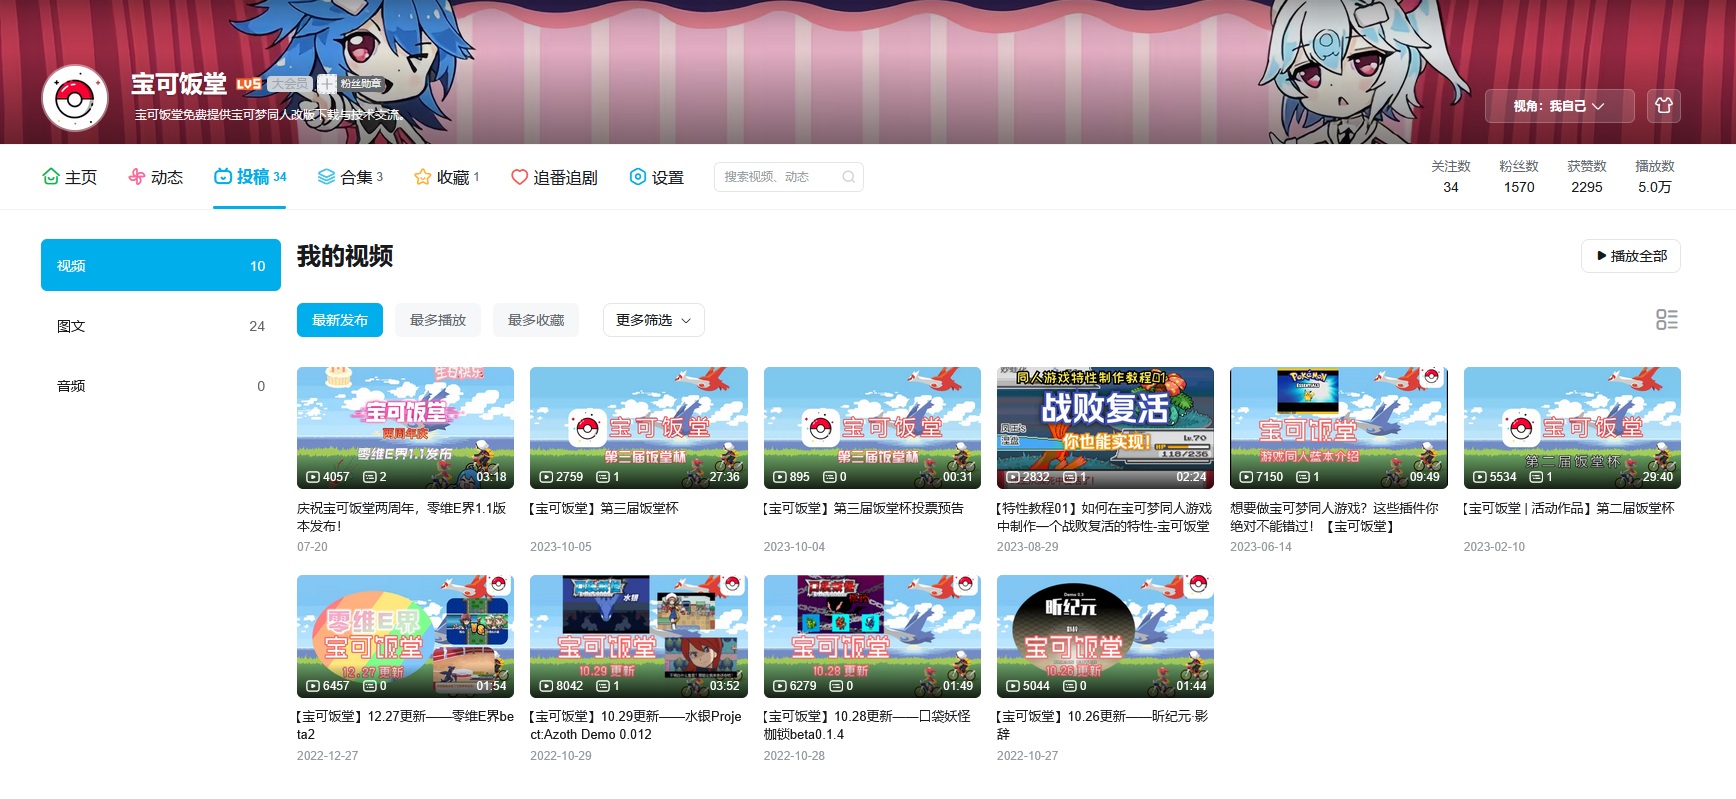This screenshot has width=1736, height=799.
Task: Click the search magnifier icon
Action: 848,177
